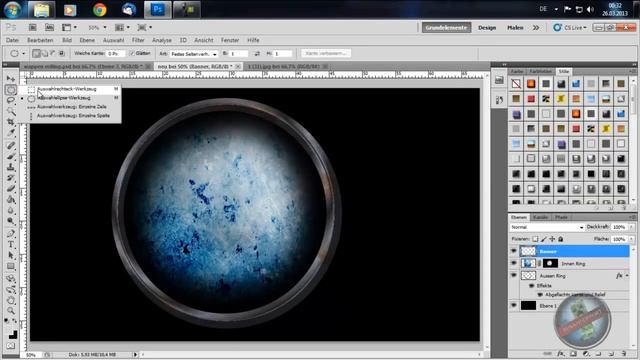Launch Bridge from application bar
This screenshot has width=640, height=360.
click(33, 27)
